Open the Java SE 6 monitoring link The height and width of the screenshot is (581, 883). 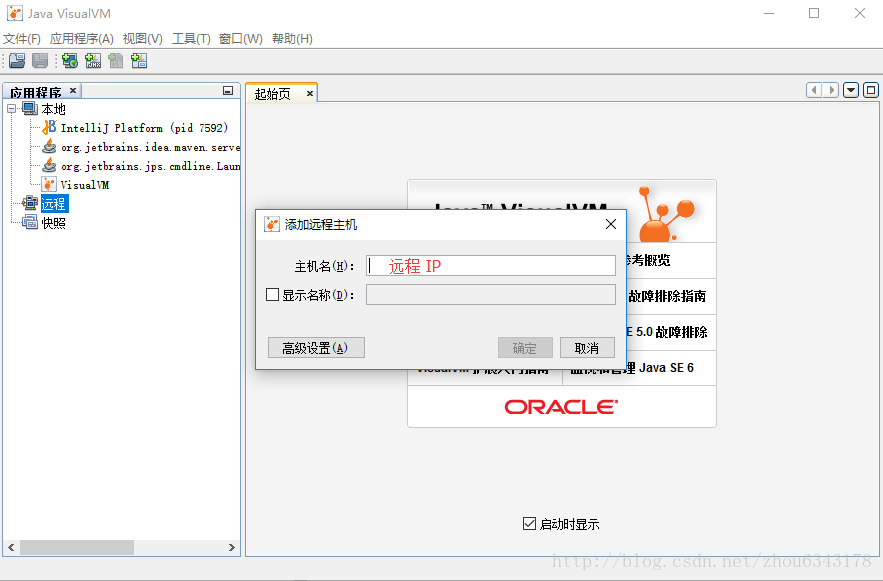(x=633, y=368)
